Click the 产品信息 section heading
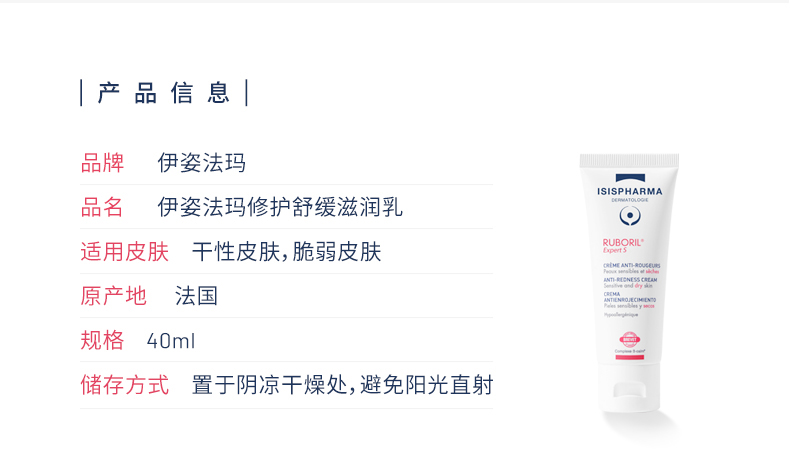Screen dimensions: 790x464 click(164, 93)
